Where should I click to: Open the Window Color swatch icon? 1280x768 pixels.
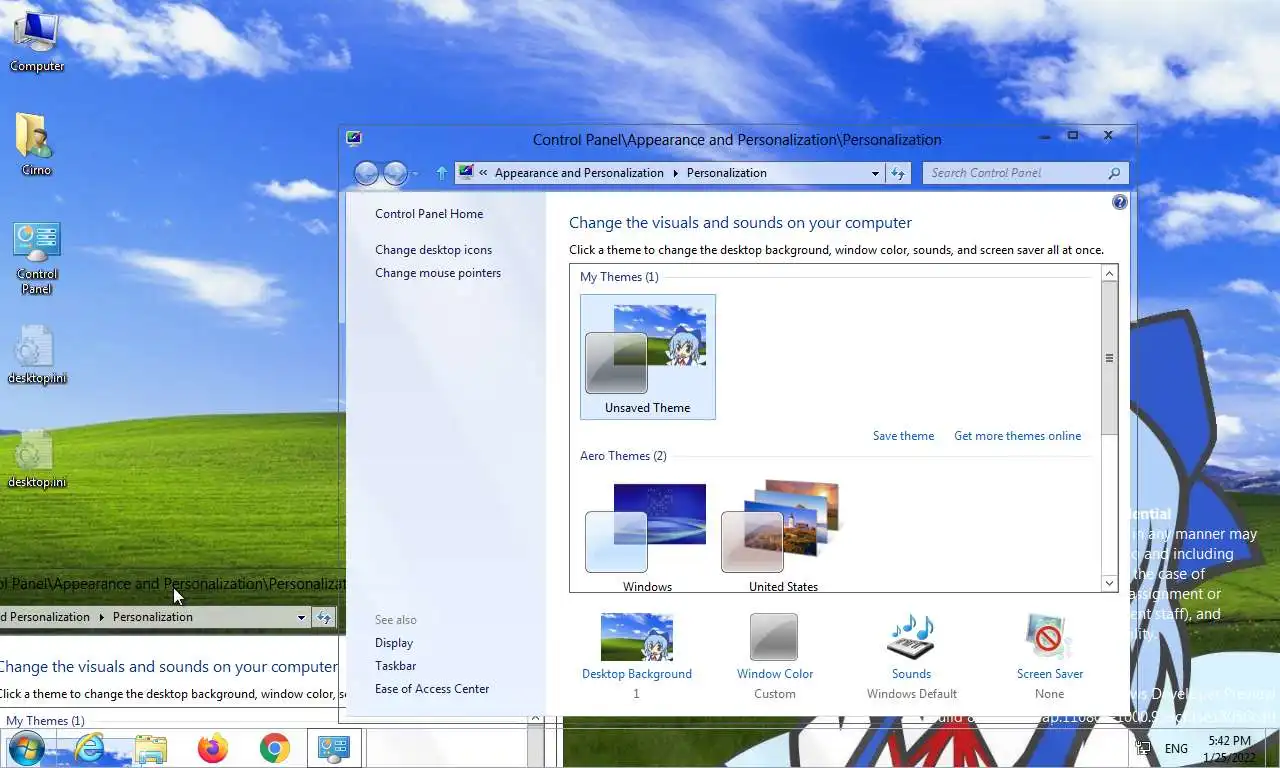pos(774,637)
